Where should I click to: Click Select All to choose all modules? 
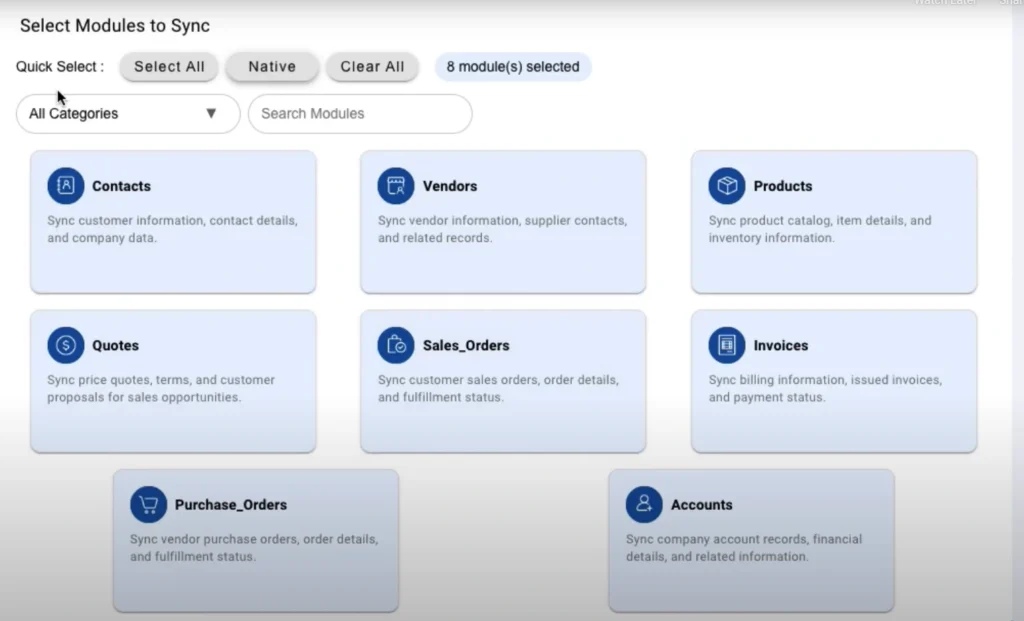168,67
